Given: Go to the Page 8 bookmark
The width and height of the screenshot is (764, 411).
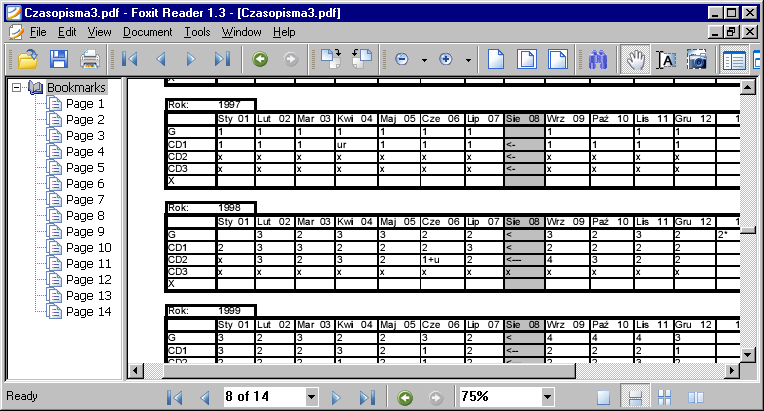Looking at the screenshot, I should point(85,216).
